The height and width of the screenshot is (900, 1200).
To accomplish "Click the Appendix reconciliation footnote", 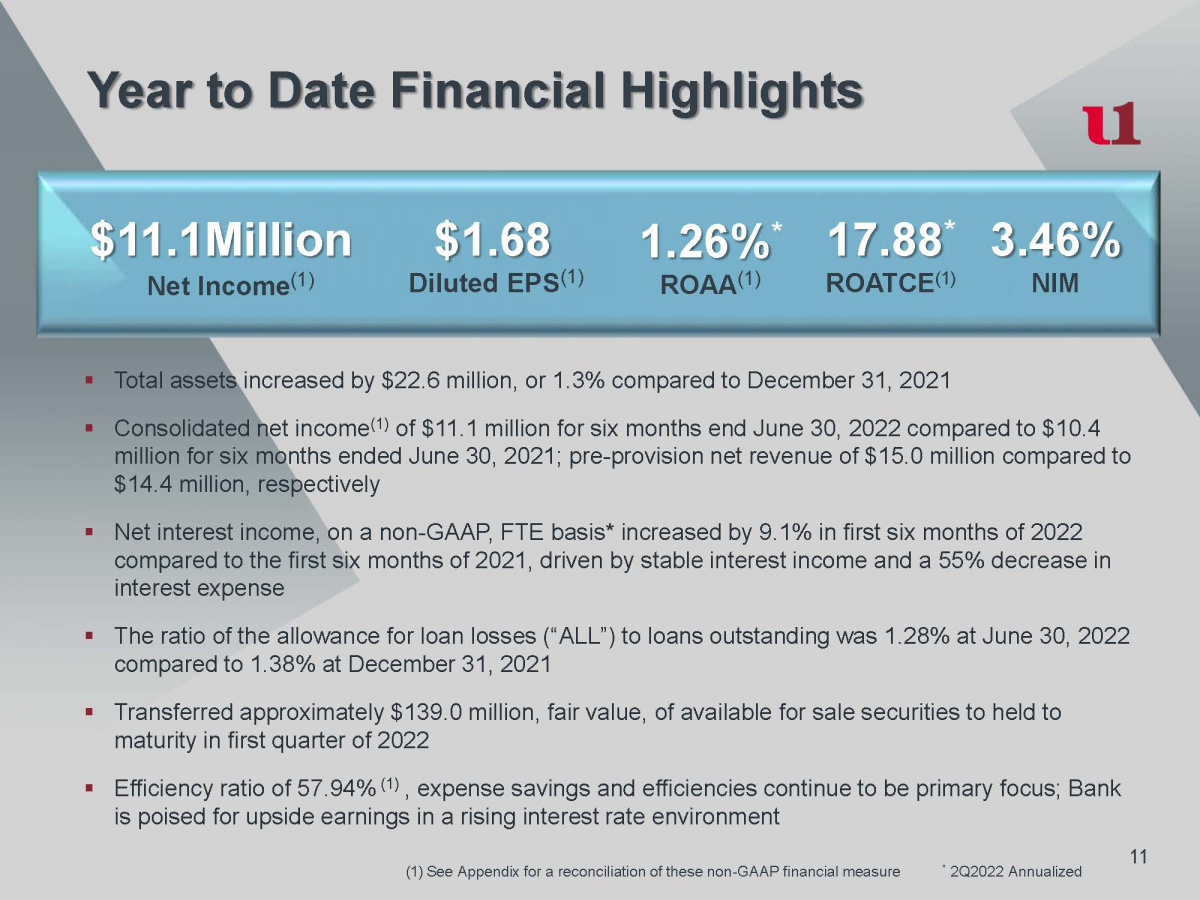I will tap(652, 872).
